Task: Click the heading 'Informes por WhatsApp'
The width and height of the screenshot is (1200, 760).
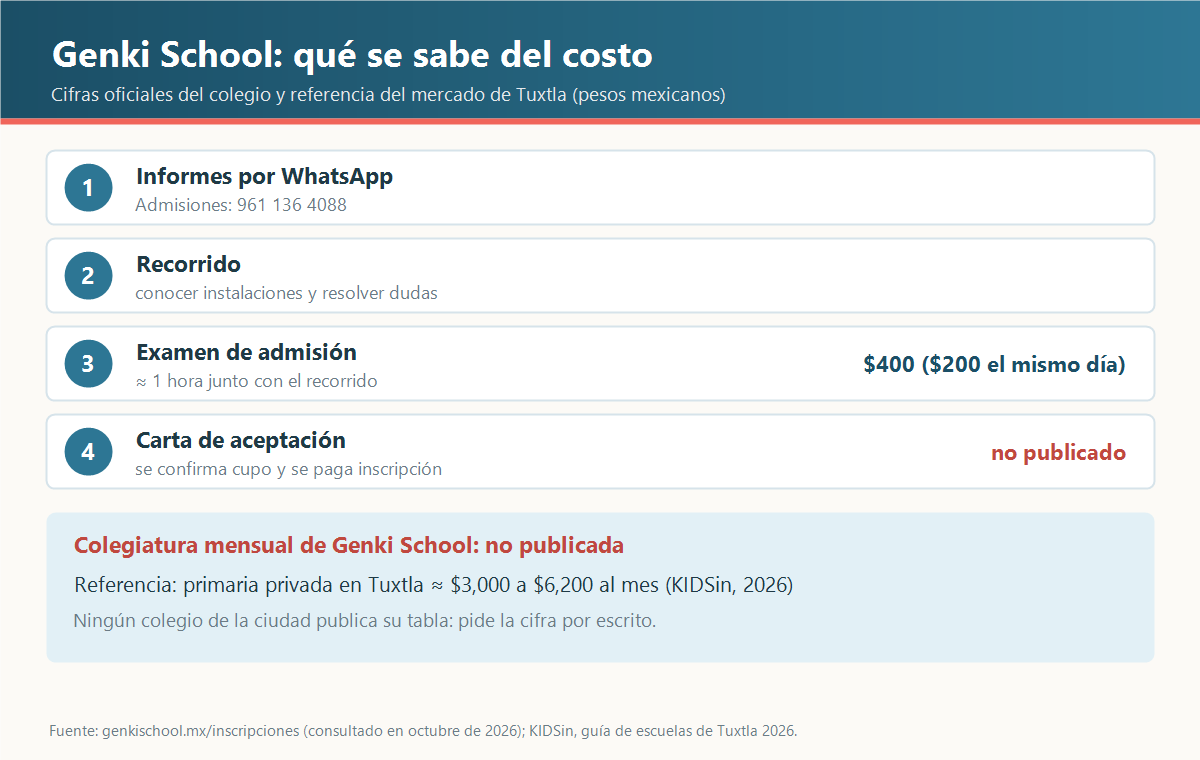Action: coord(264,177)
